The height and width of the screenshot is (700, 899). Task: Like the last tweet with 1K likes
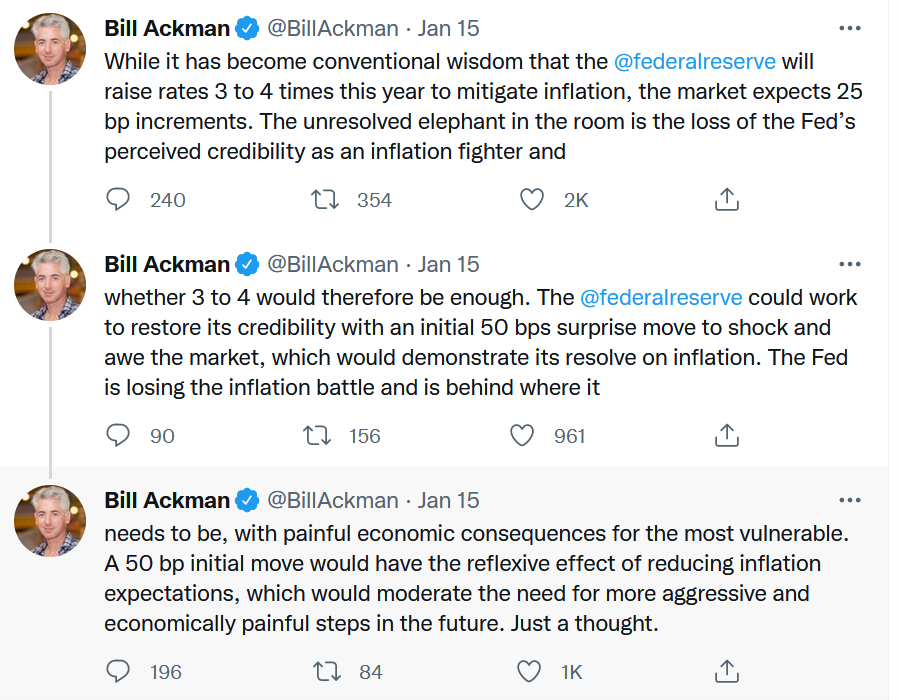click(x=532, y=672)
